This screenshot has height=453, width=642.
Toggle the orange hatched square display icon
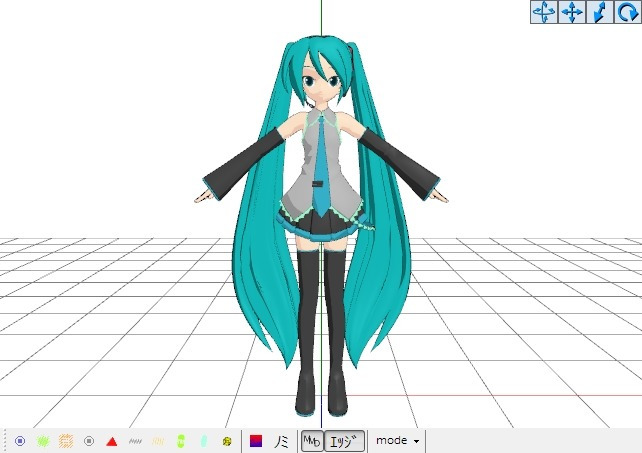(x=66, y=441)
